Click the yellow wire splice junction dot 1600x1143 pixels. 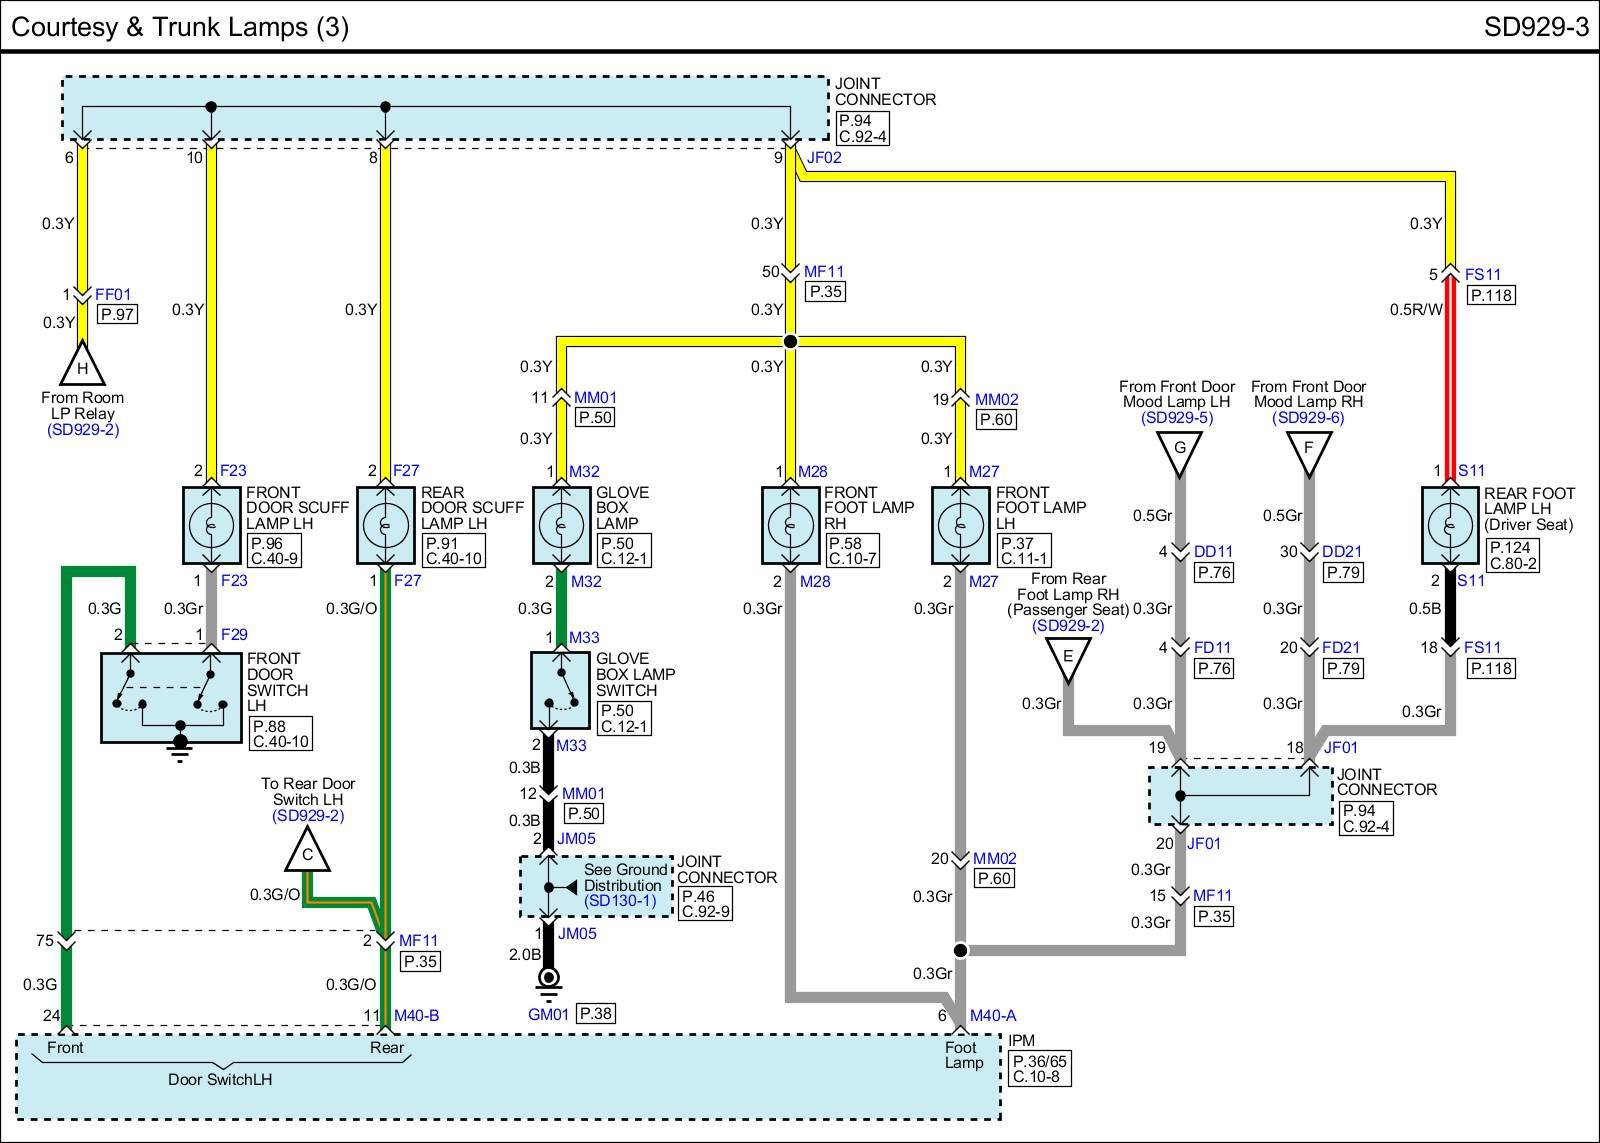tap(790, 342)
